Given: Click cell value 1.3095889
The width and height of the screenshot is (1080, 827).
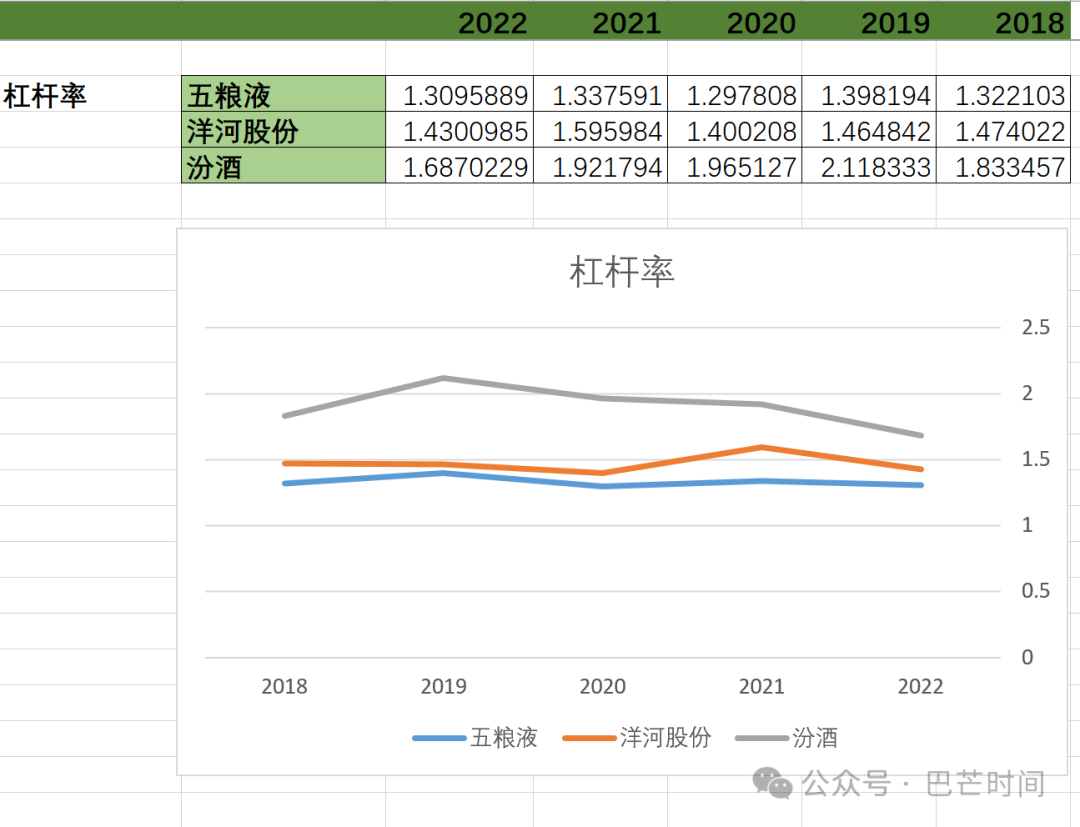Looking at the screenshot, I should pyautogui.click(x=459, y=95).
